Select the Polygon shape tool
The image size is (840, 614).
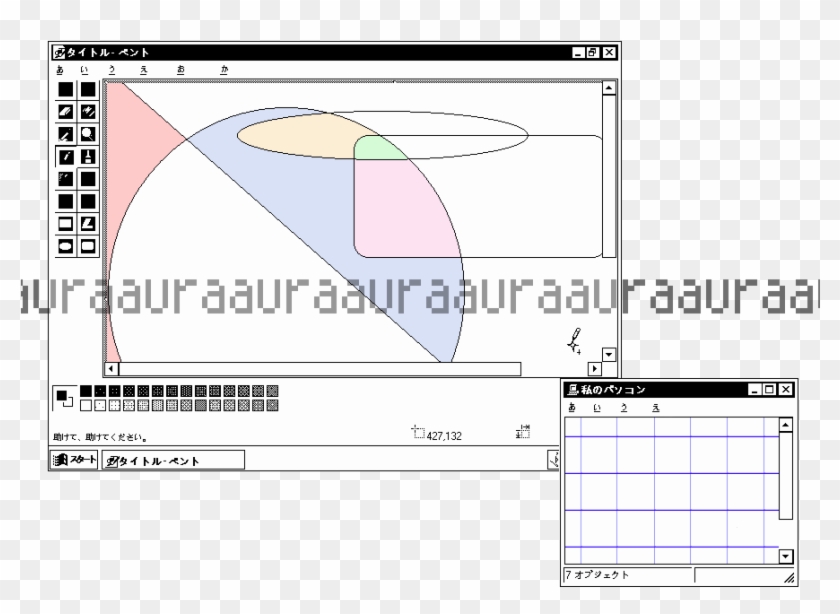tap(88, 223)
